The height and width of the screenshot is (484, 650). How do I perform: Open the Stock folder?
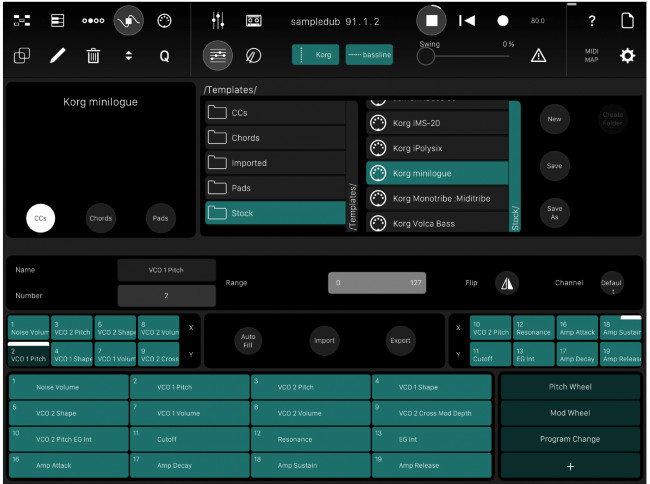(275, 213)
